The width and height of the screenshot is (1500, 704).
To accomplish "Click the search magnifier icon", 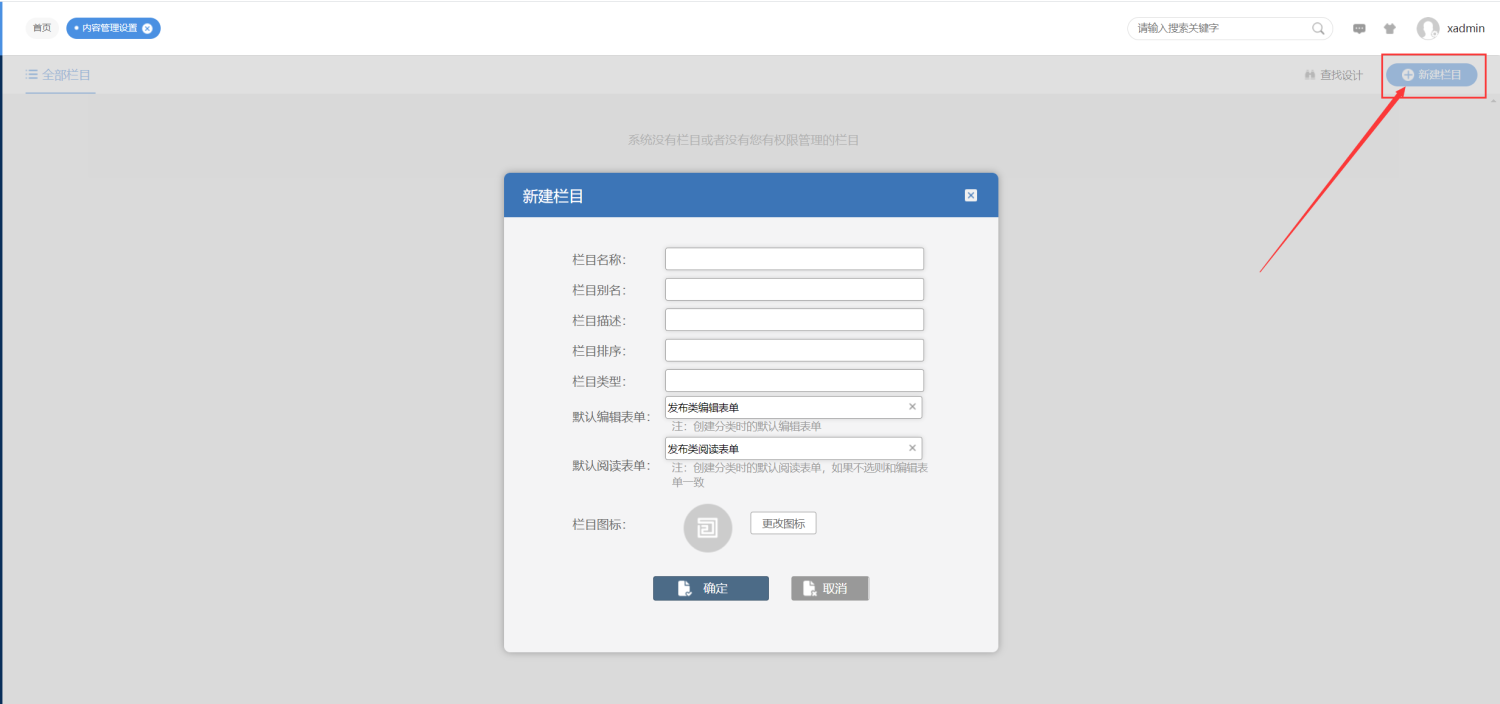I will (x=1318, y=29).
